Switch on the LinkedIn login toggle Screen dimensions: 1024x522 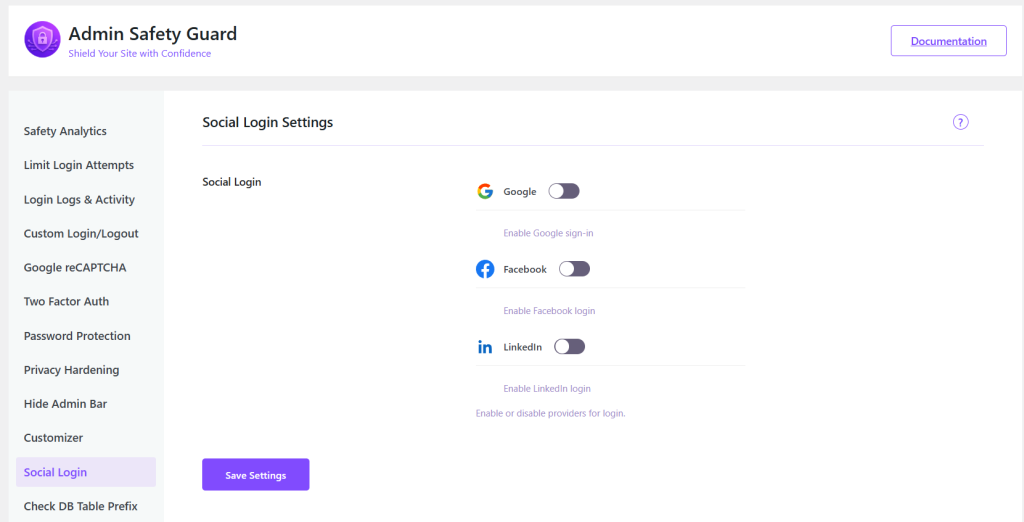pyautogui.click(x=569, y=347)
